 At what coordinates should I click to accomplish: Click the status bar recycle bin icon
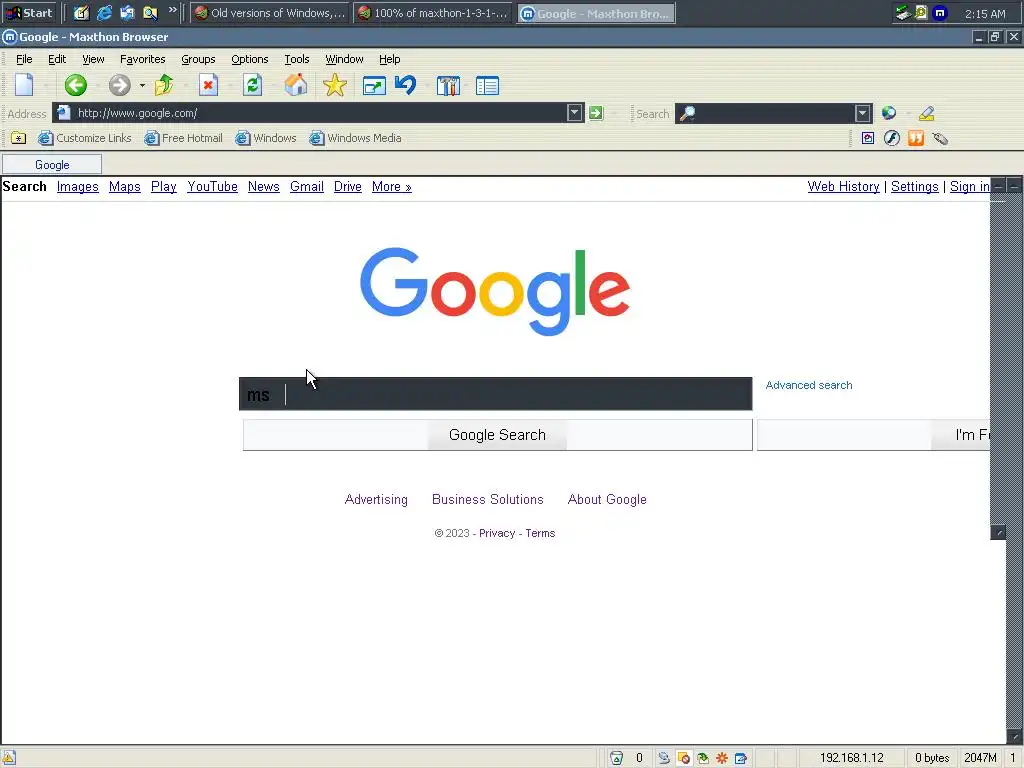(x=616, y=758)
